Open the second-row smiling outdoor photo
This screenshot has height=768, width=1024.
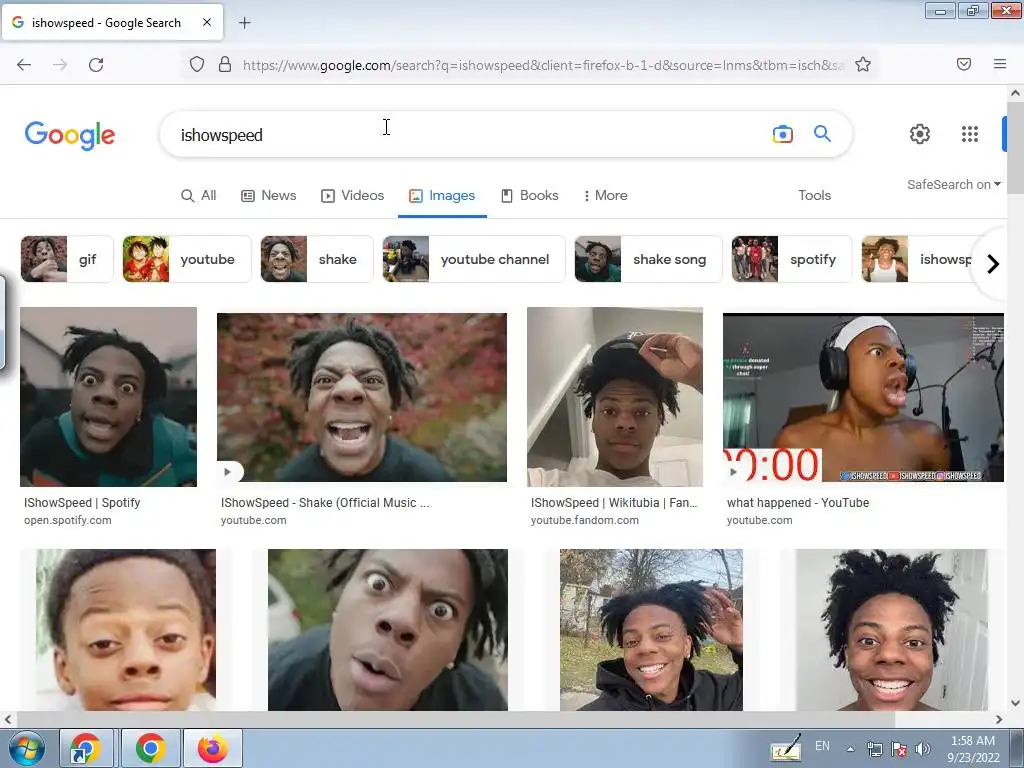click(651, 630)
